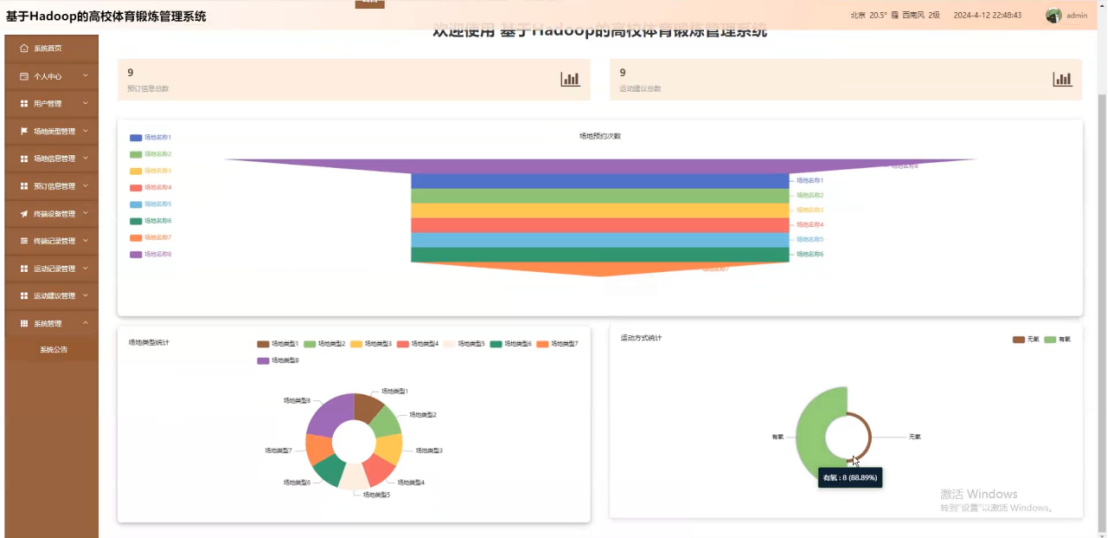Toggle 场地类型2 in the pie legend

tap(324, 344)
